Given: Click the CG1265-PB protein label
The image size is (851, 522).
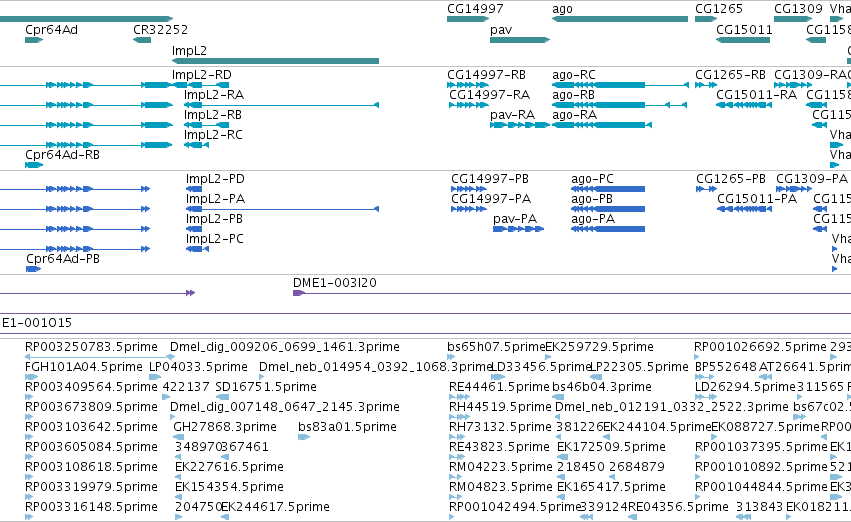Looking at the screenshot, I should click(731, 179).
